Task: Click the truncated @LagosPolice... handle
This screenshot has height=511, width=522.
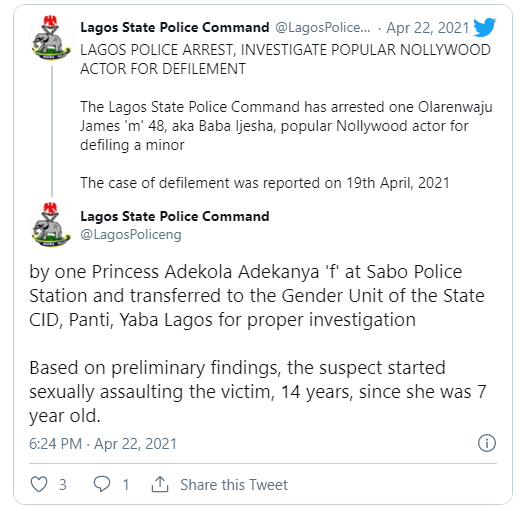Action: coord(323,28)
